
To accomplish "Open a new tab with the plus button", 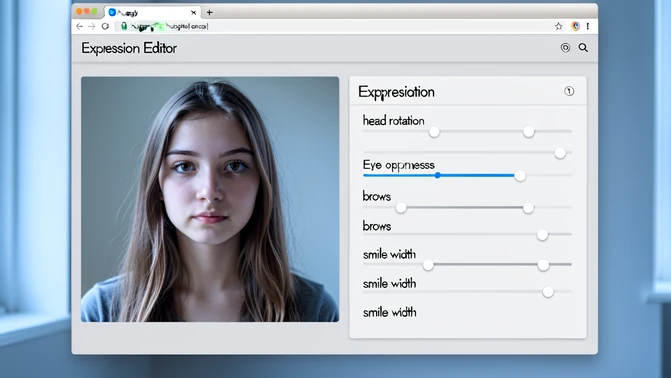I will point(209,12).
